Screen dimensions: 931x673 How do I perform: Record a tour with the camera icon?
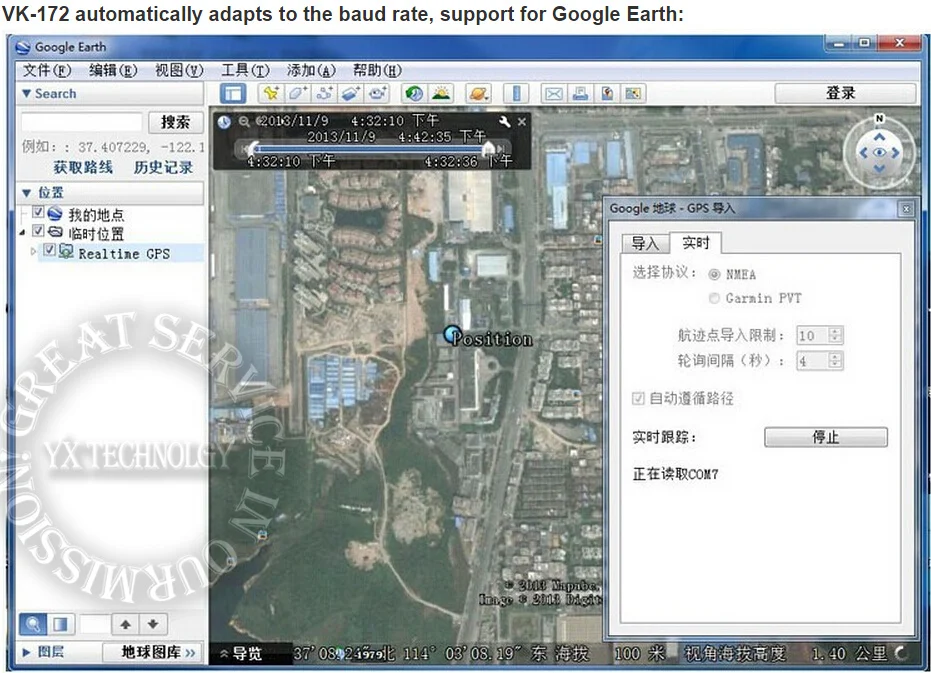(x=377, y=93)
